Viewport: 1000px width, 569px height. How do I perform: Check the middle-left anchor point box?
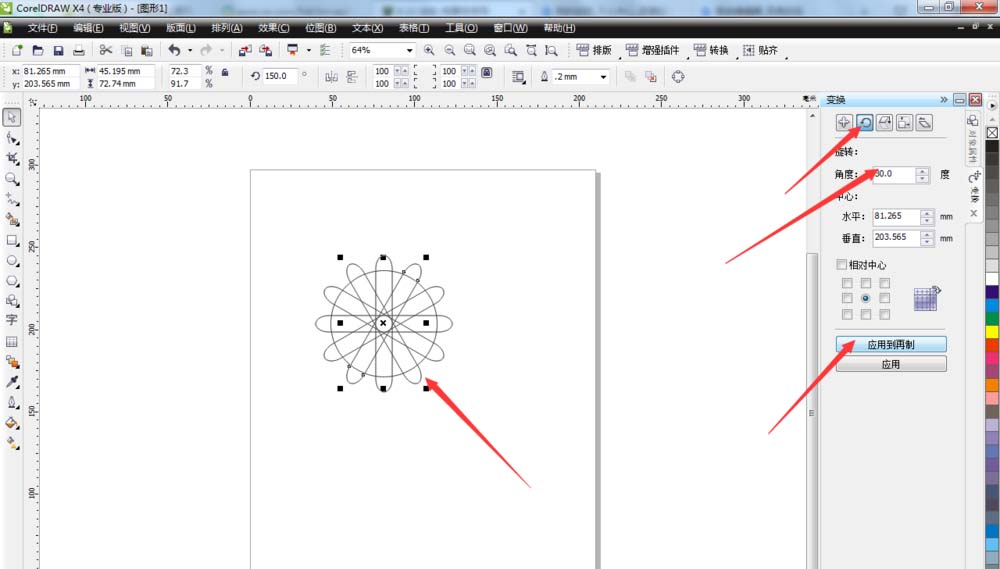tap(847, 298)
